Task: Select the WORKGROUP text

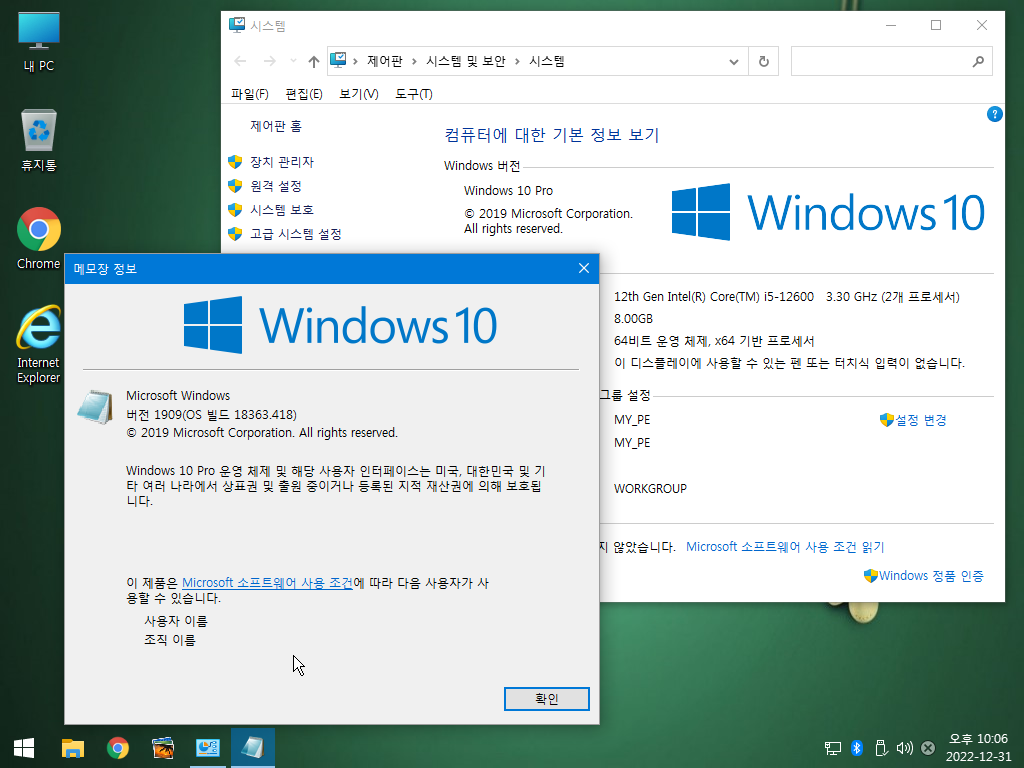Action: pos(650,488)
